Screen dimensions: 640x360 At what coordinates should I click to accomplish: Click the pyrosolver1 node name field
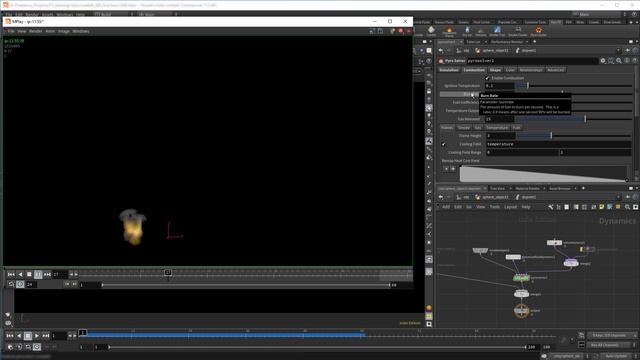(532, 61)
